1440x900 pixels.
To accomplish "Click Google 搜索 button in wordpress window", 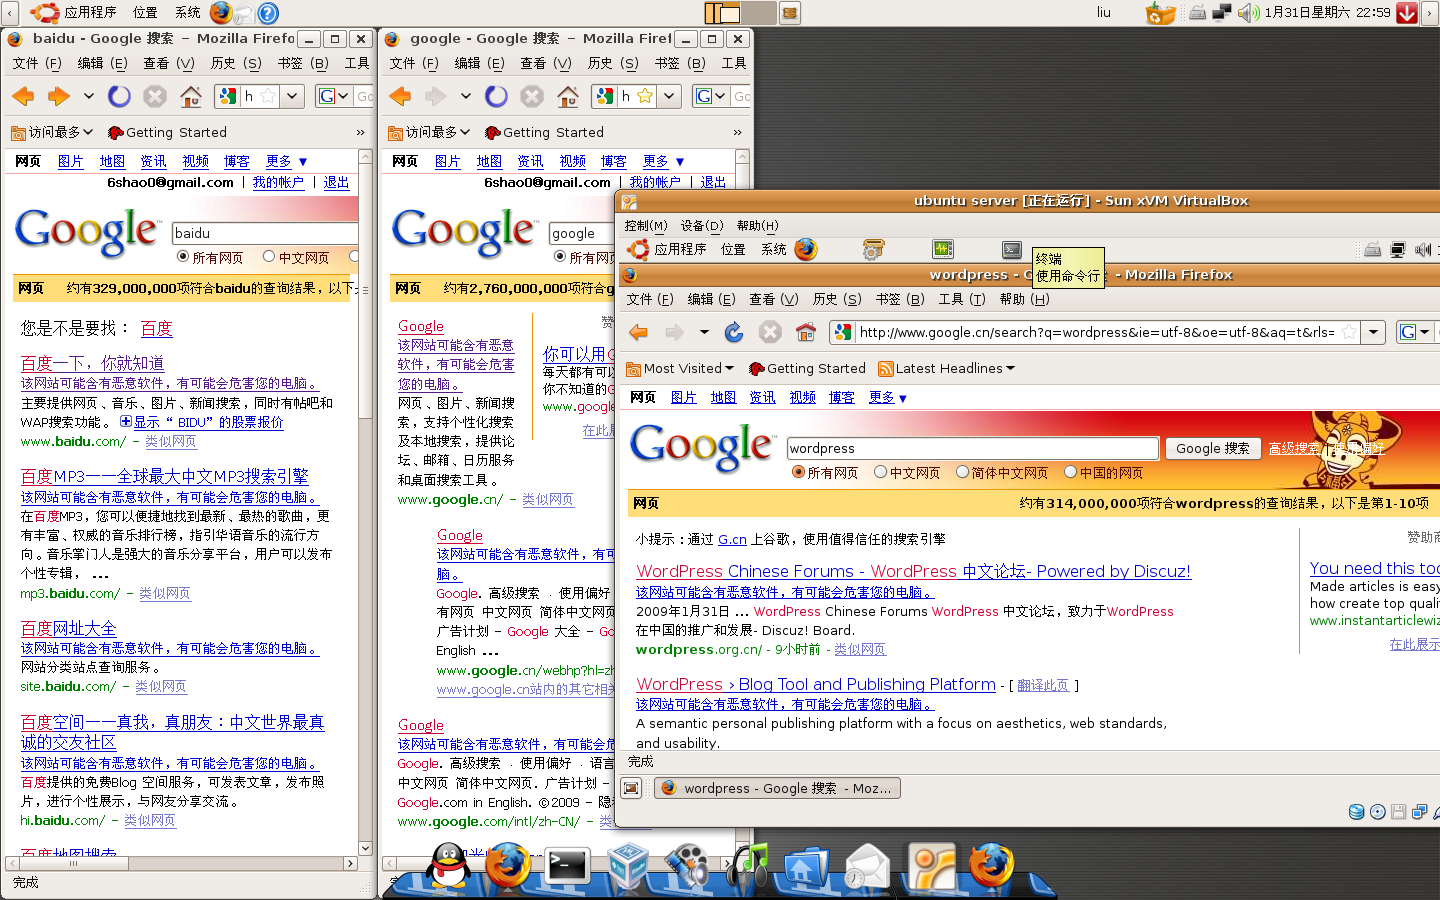I will [x=1212, y=448].
